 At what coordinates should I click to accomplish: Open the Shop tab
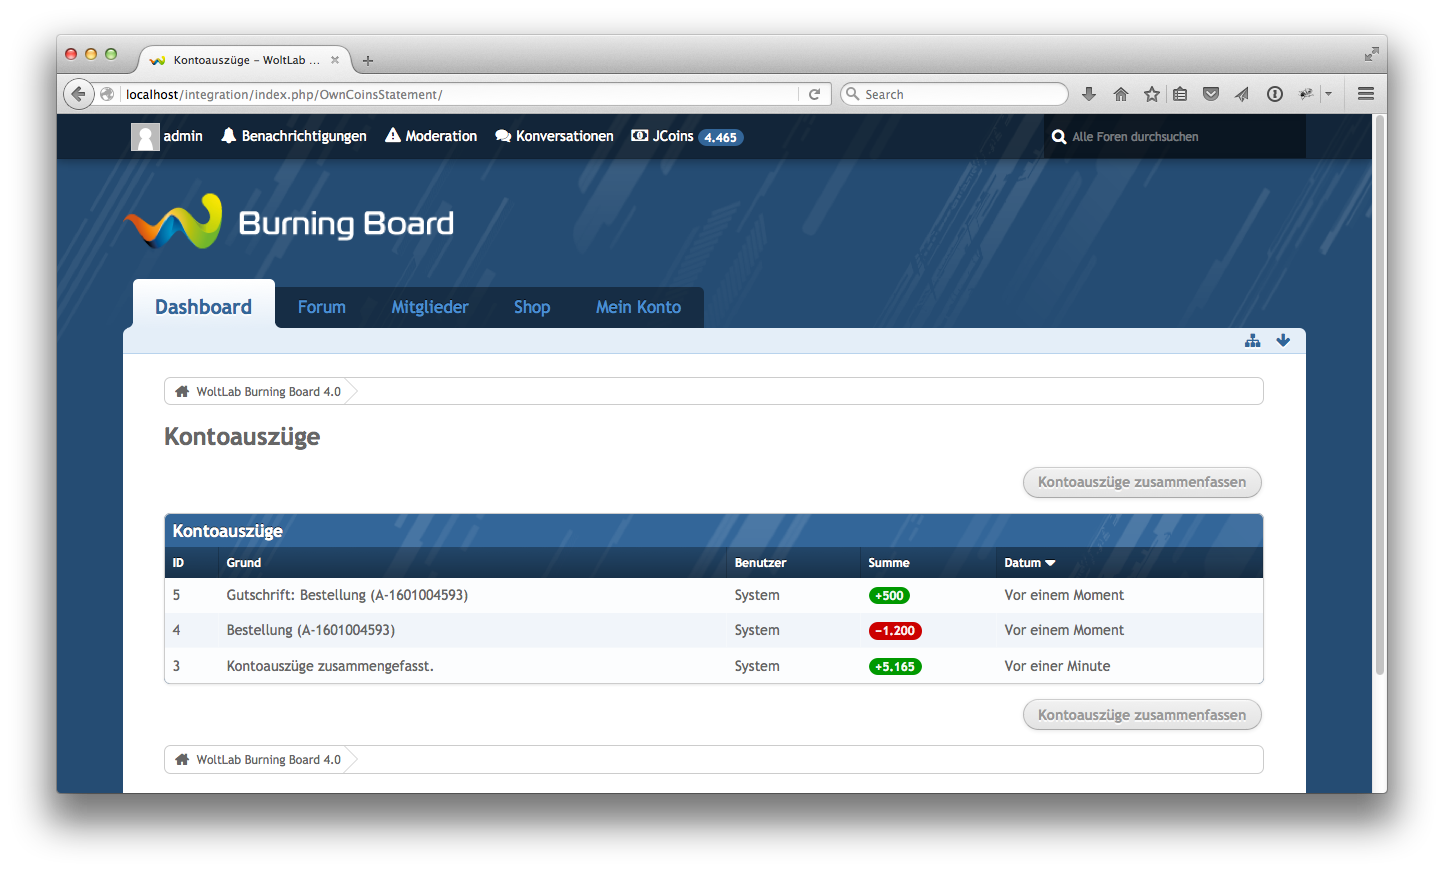[x=531, y=308]
